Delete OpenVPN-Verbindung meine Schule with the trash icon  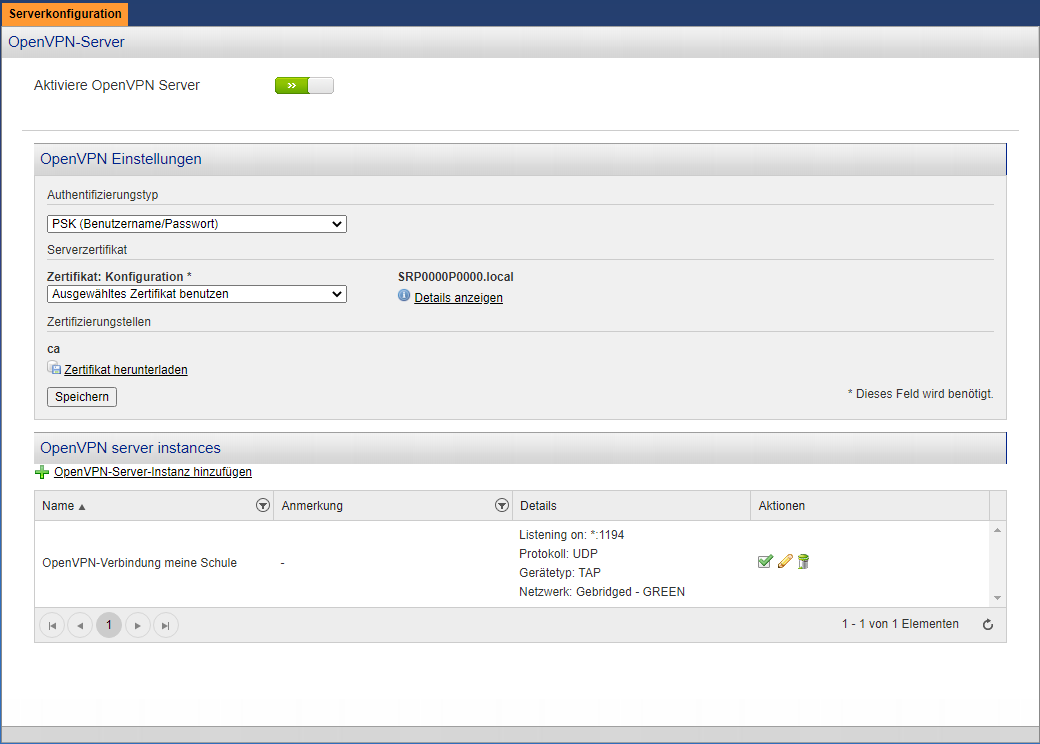pos(803,562)
